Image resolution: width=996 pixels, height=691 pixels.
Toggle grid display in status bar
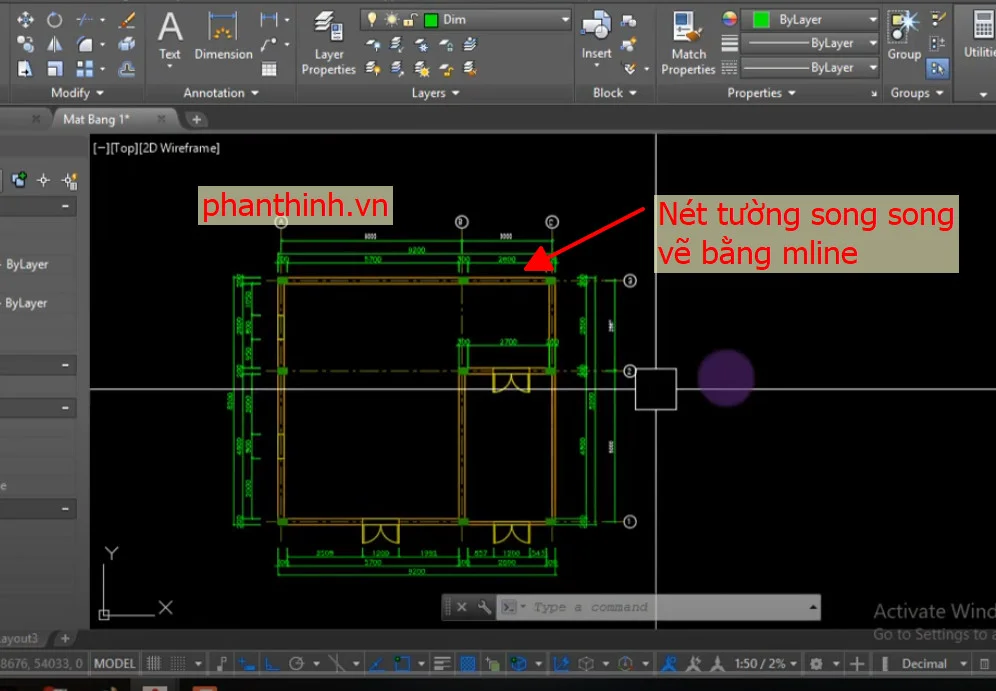pyautogui.click(x=154, y=664)
